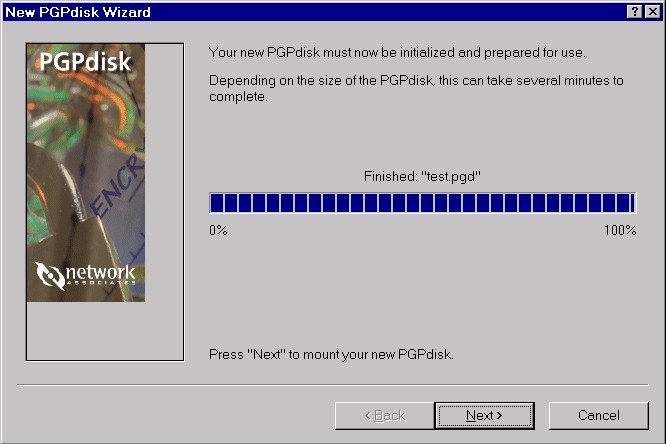
Task: Click the disabled Back button
Action: point(385,416)
